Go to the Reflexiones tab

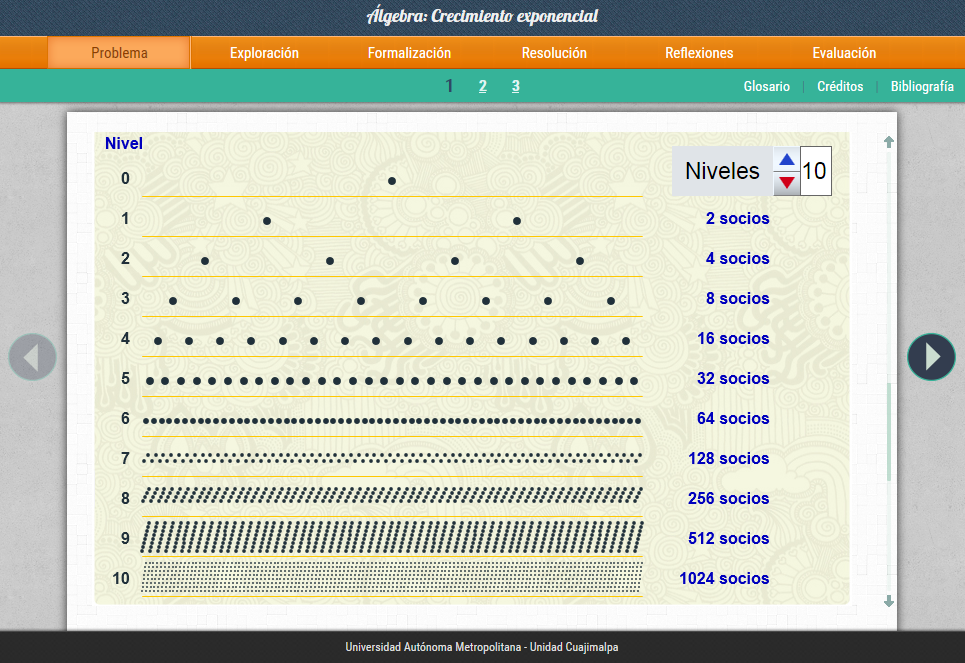point(699,53)
